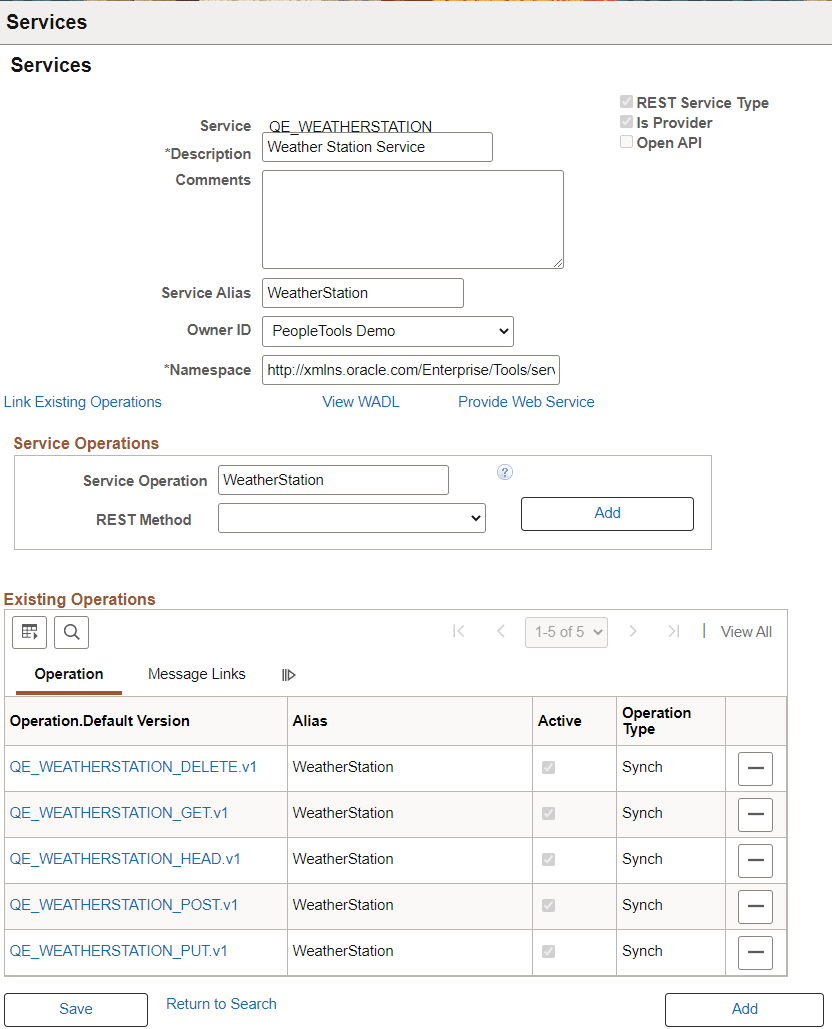Click the magnifier search icon in Existing Operations

pos(72,633)
